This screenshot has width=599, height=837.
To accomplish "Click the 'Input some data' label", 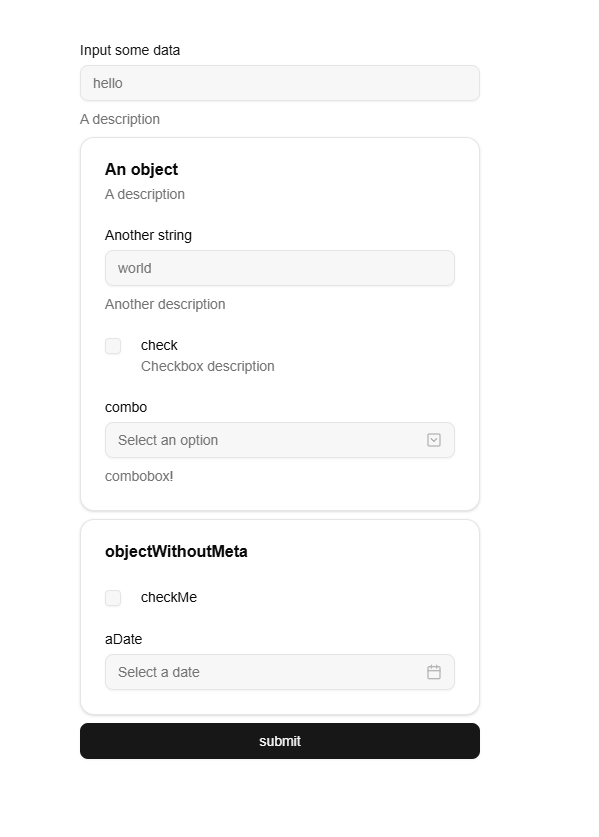I will (130, 50).
